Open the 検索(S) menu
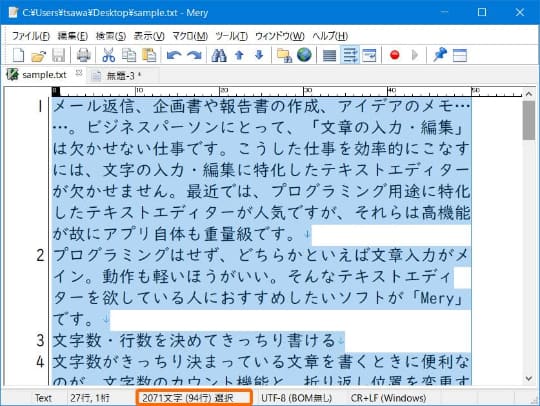Viewport: 540px width, 406px height. point(111,36)
